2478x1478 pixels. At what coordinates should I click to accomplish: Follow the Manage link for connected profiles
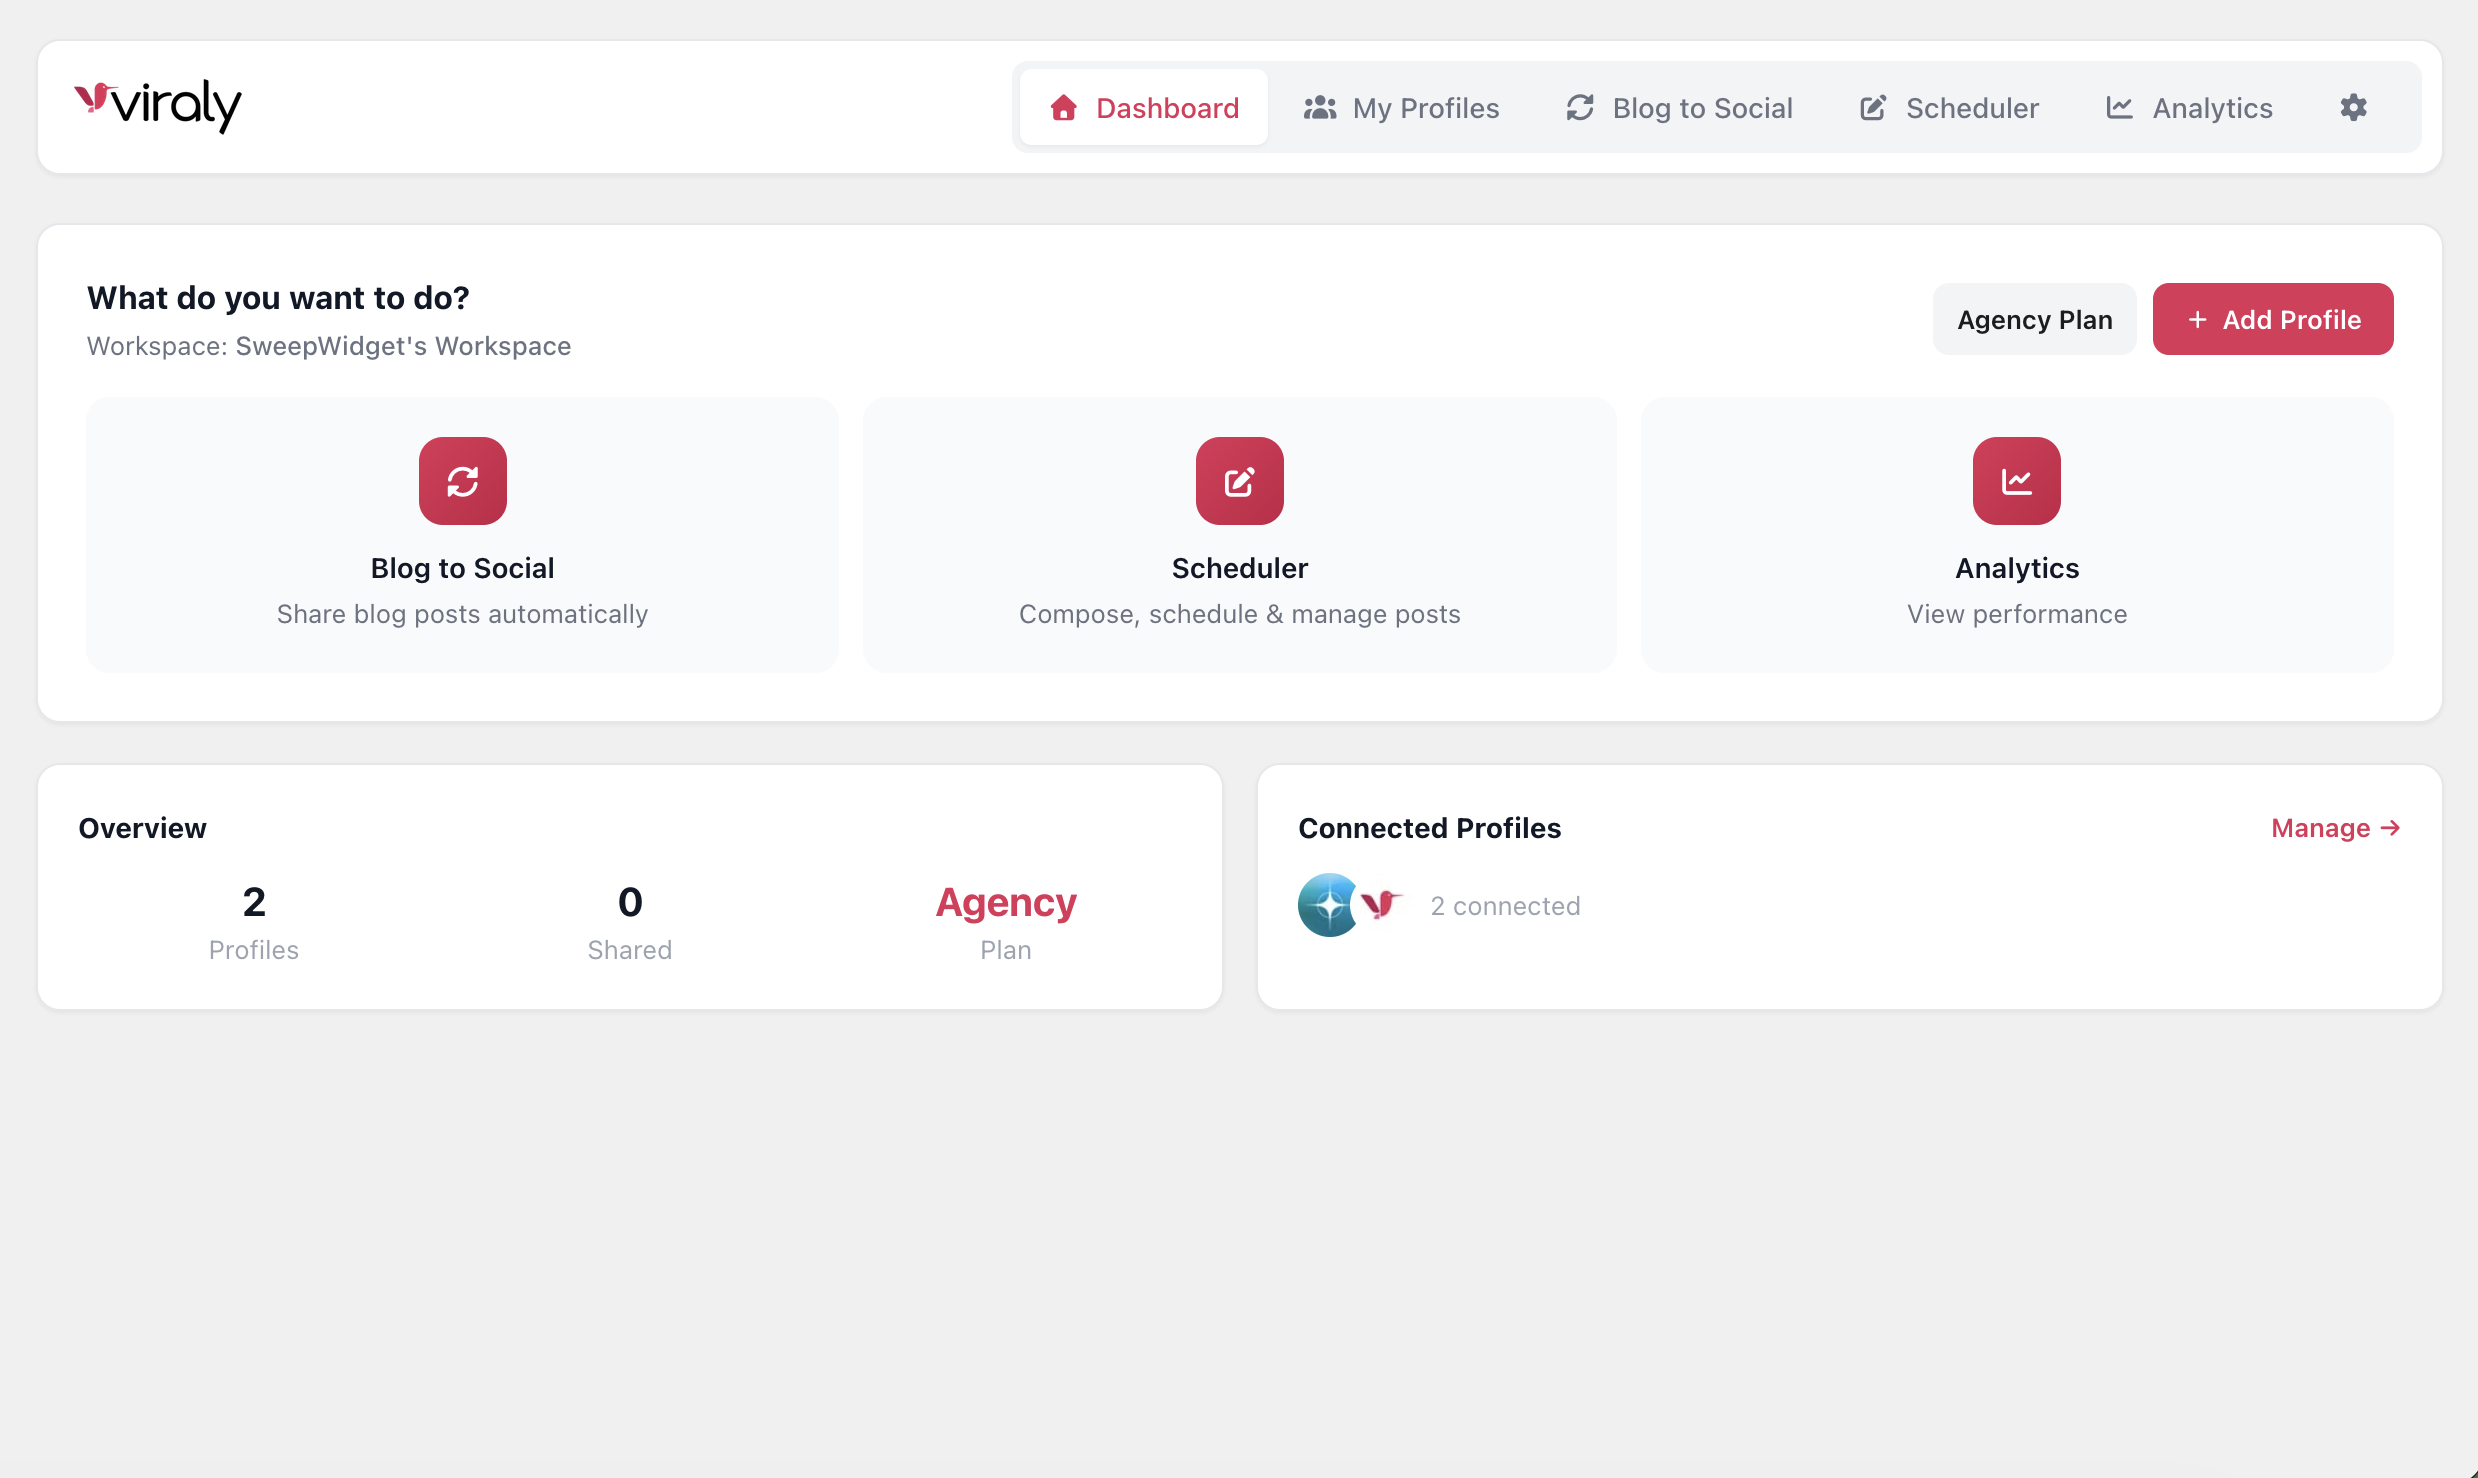[x=2336, y=828]
